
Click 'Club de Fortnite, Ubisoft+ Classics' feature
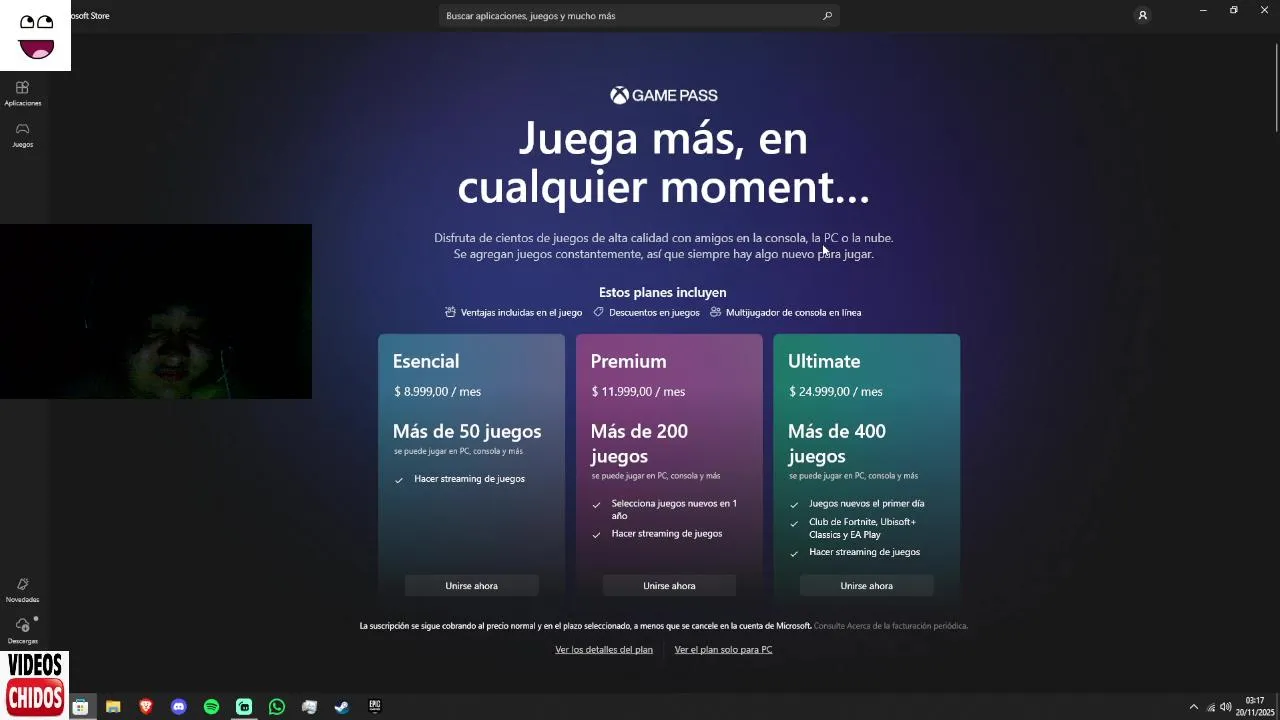click(x=862, y=528)
